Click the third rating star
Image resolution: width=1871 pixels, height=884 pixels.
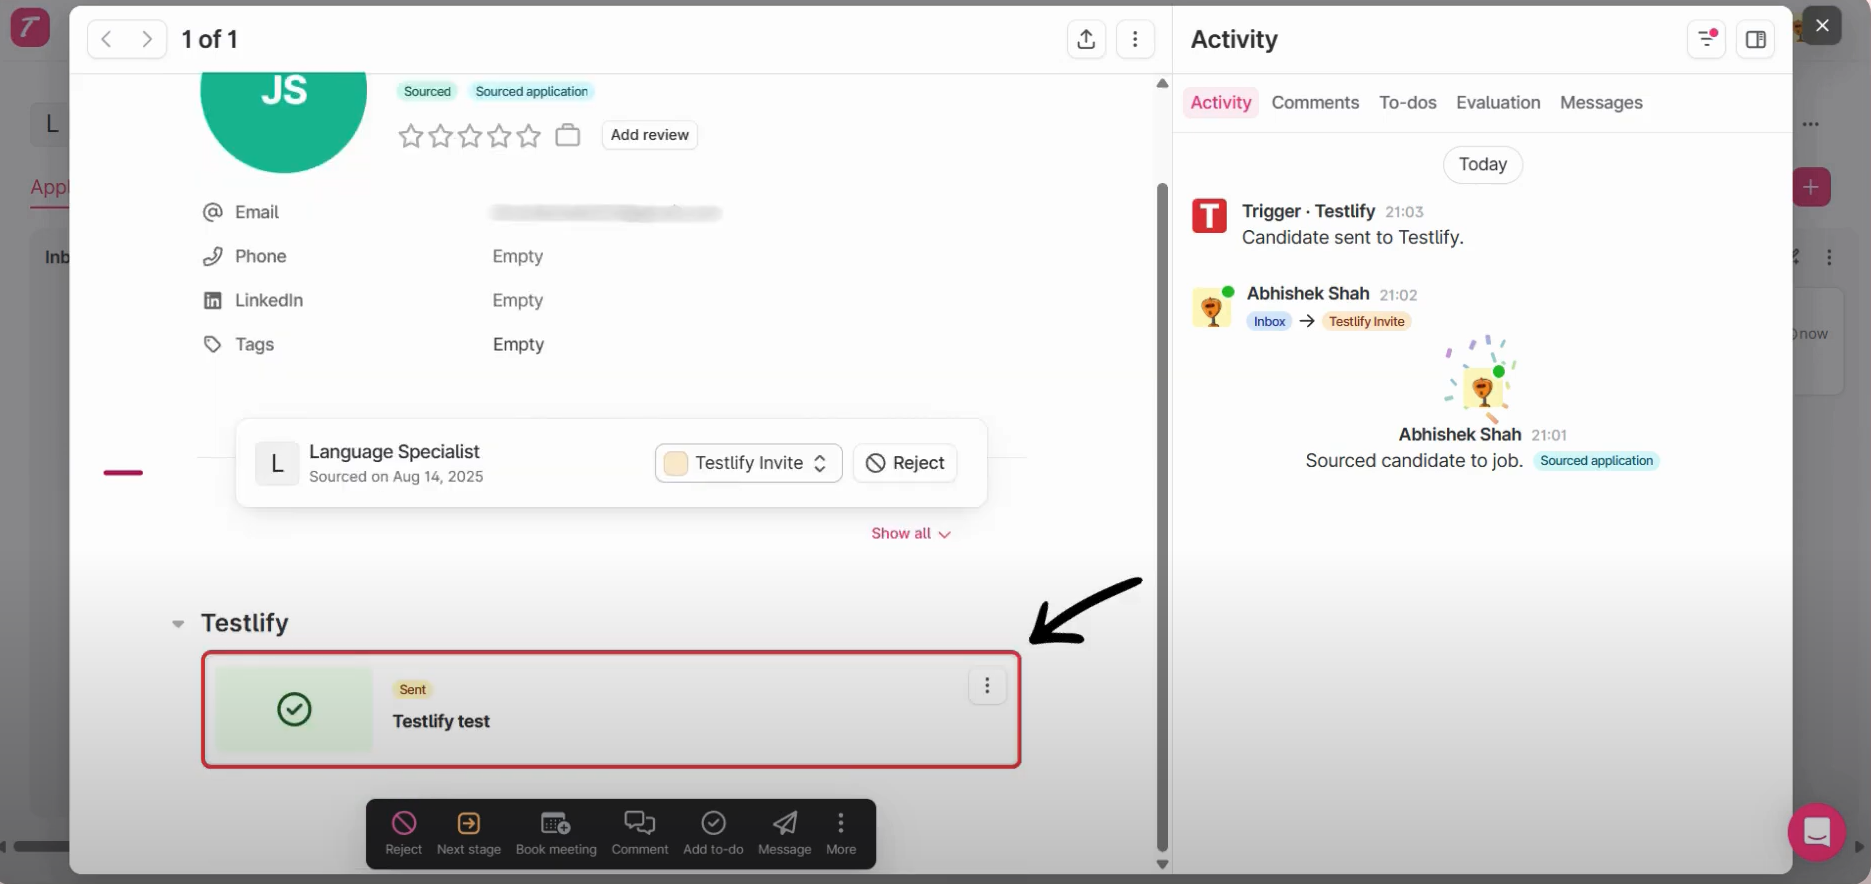470,135
